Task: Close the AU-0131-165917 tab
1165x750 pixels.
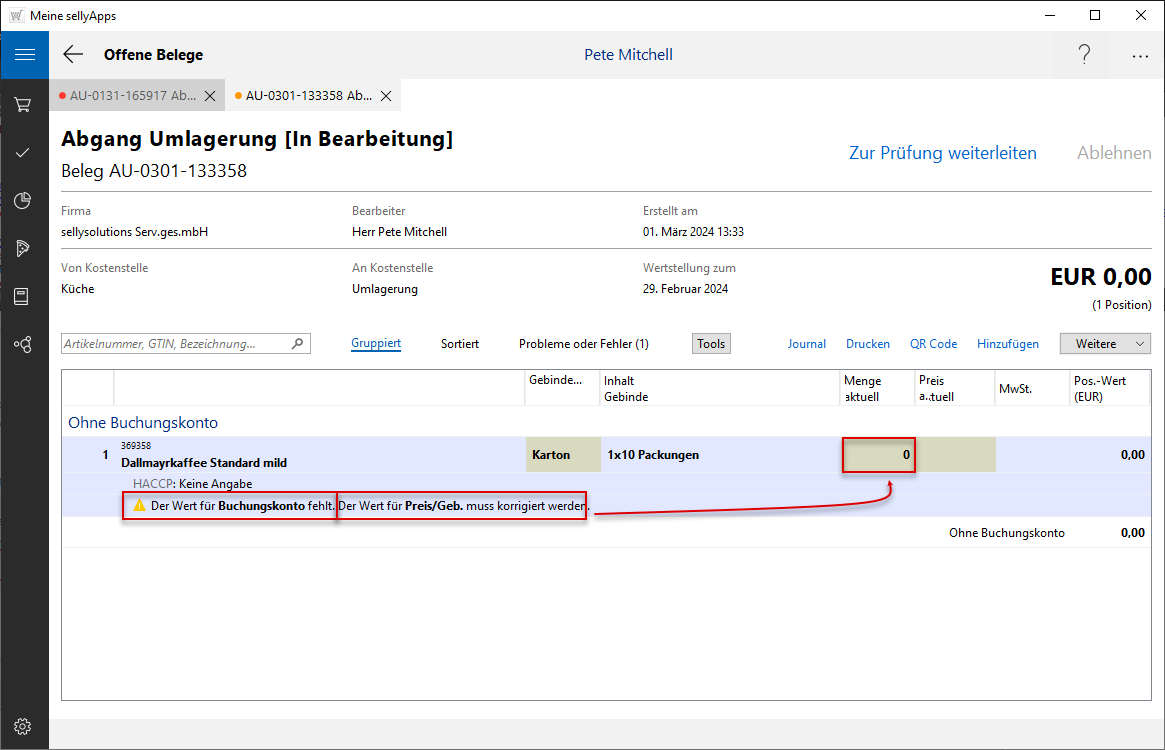Action: click(x=210, y=96)
